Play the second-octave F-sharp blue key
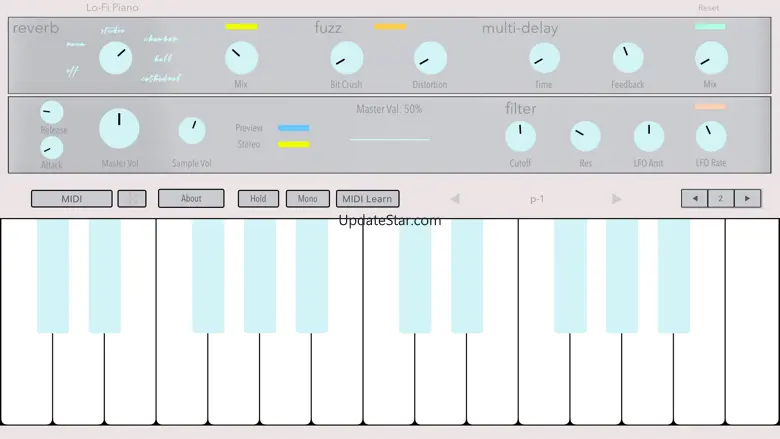Screen dimensions: 780x439 (x=570, y=276)
